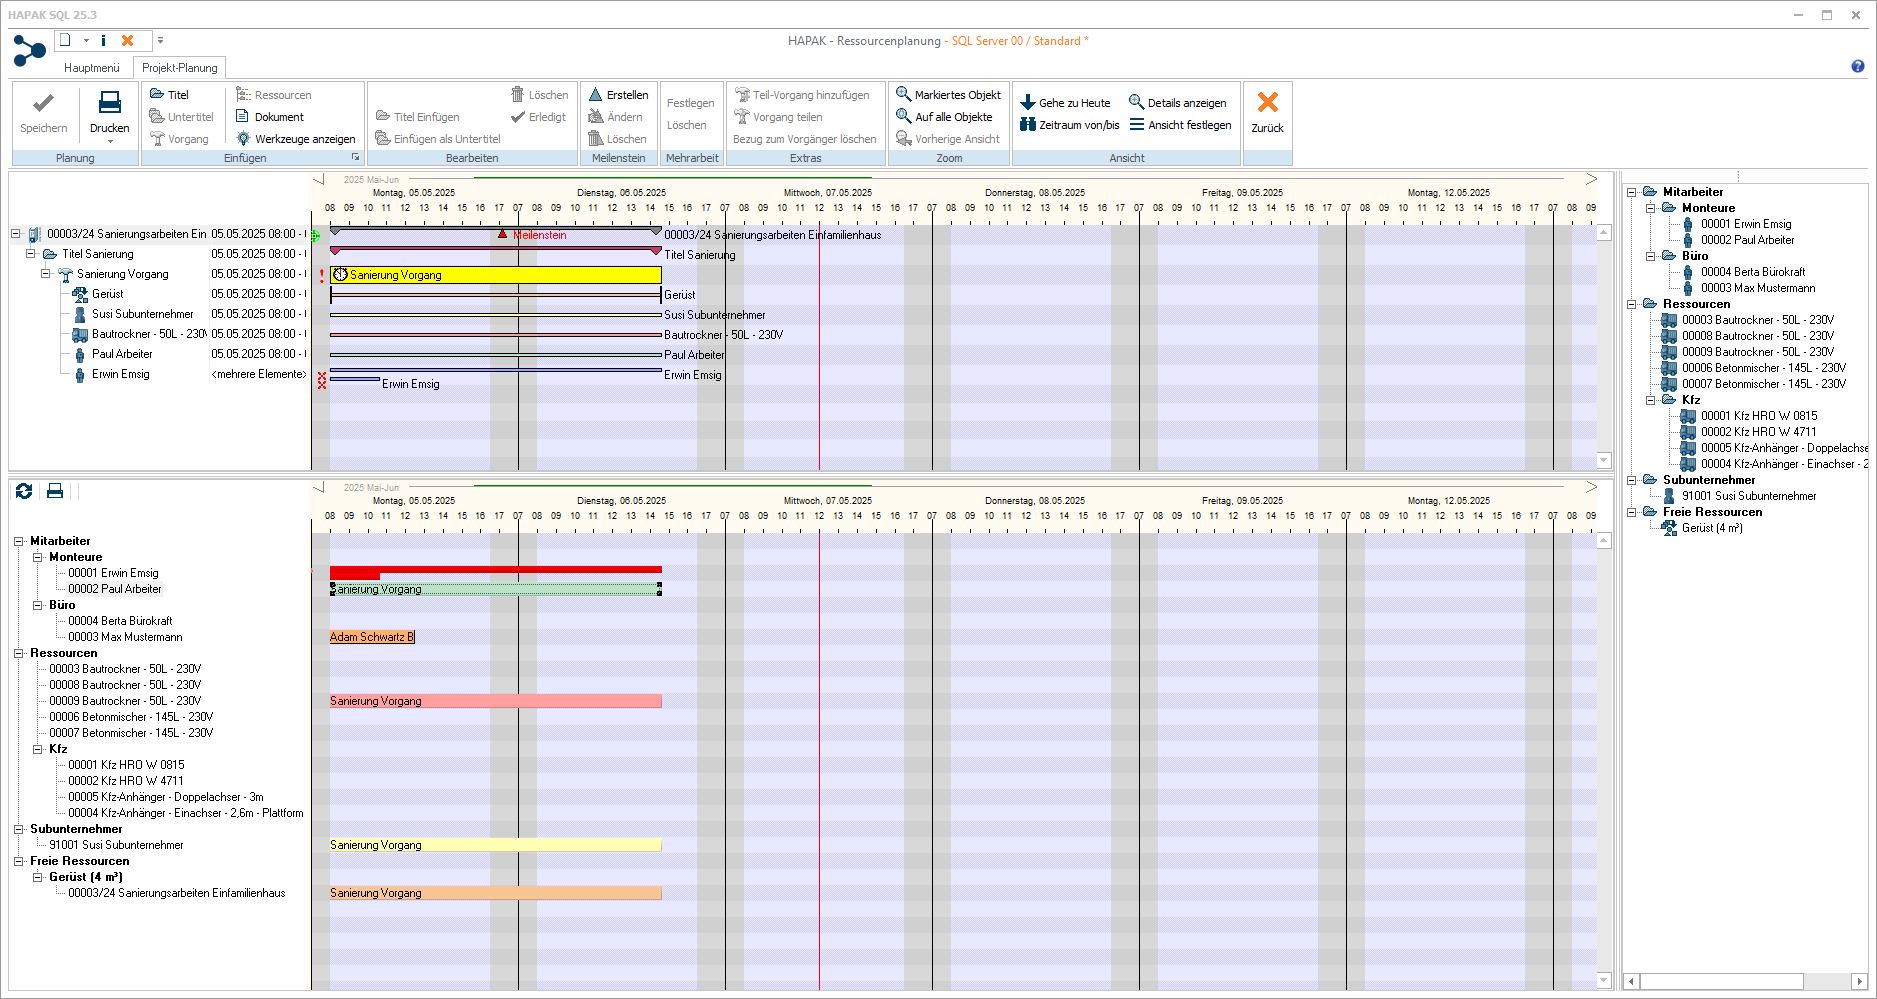Screen dimensions: 1877x999
Task: Toggle Details anzeigen view option
Action: pos(1177,103)
